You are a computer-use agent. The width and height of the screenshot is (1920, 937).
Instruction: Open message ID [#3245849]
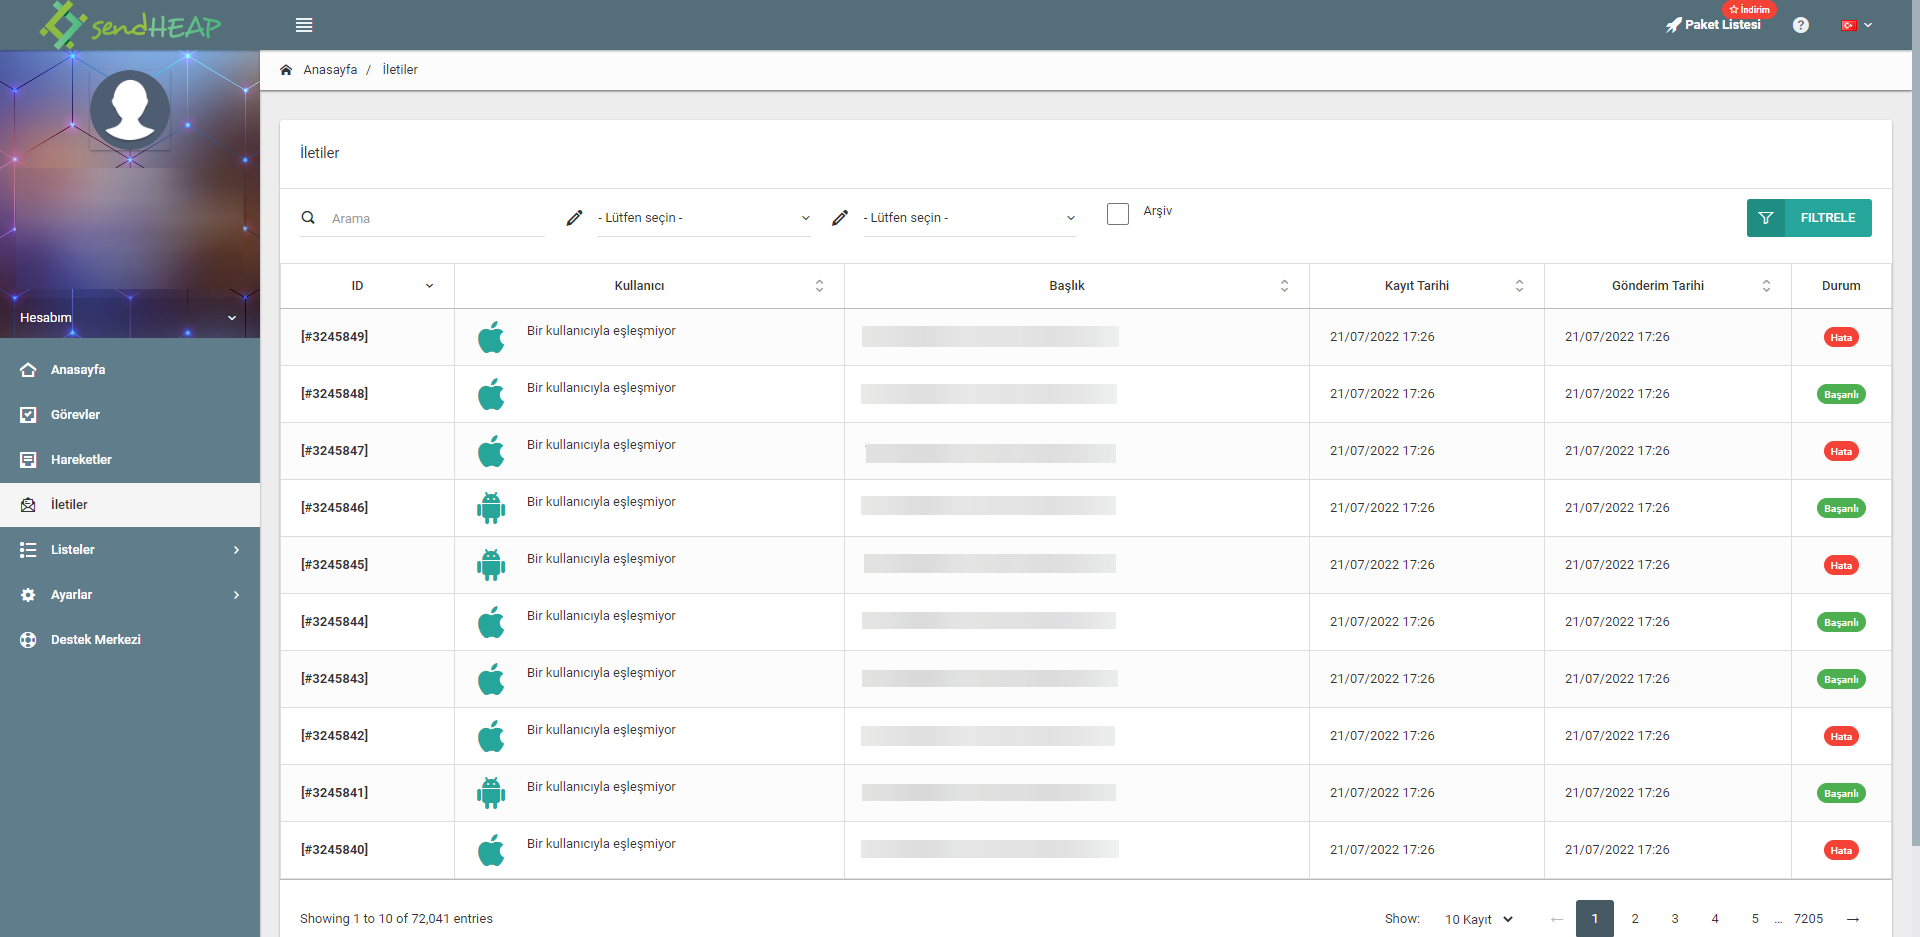pyautogui.click(x=334, y=337)
